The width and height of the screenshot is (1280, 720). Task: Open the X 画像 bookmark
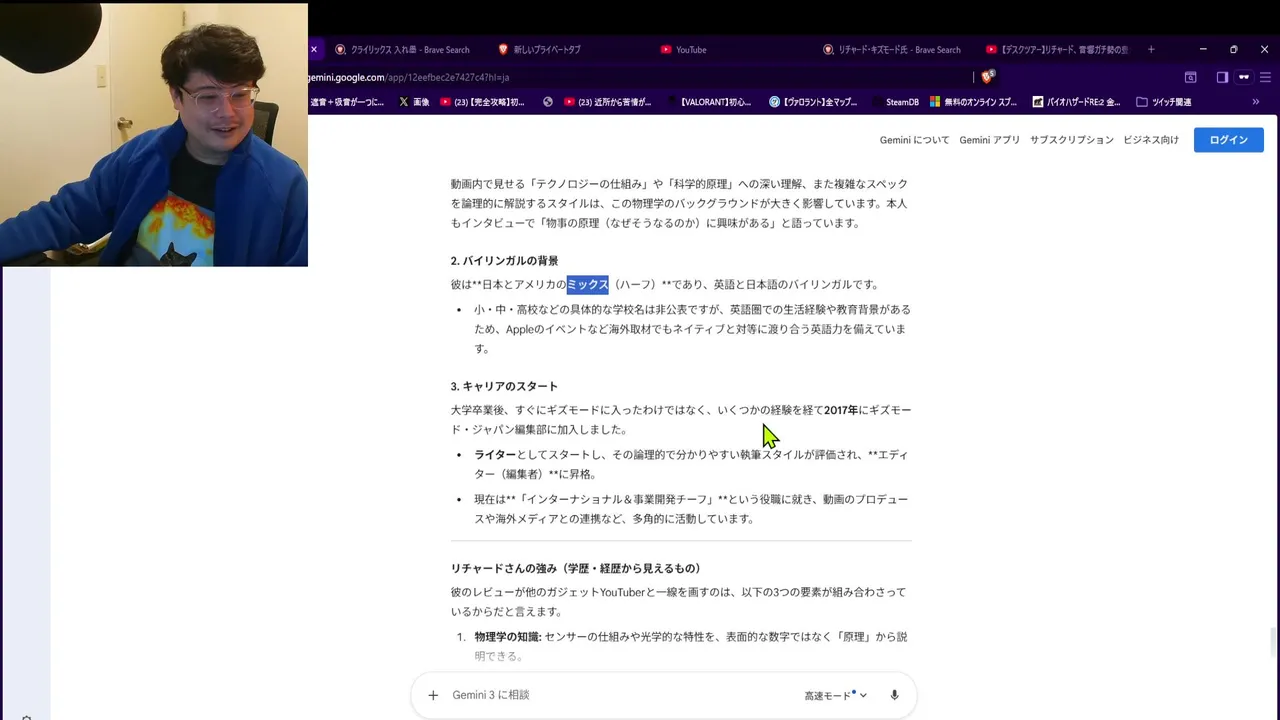(x=414, y=102)
